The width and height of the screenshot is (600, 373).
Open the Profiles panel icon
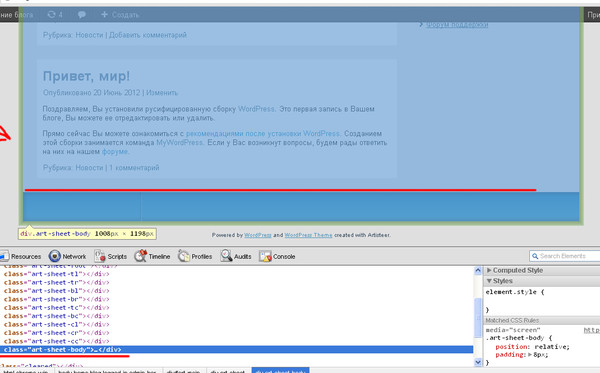[184, 256]
